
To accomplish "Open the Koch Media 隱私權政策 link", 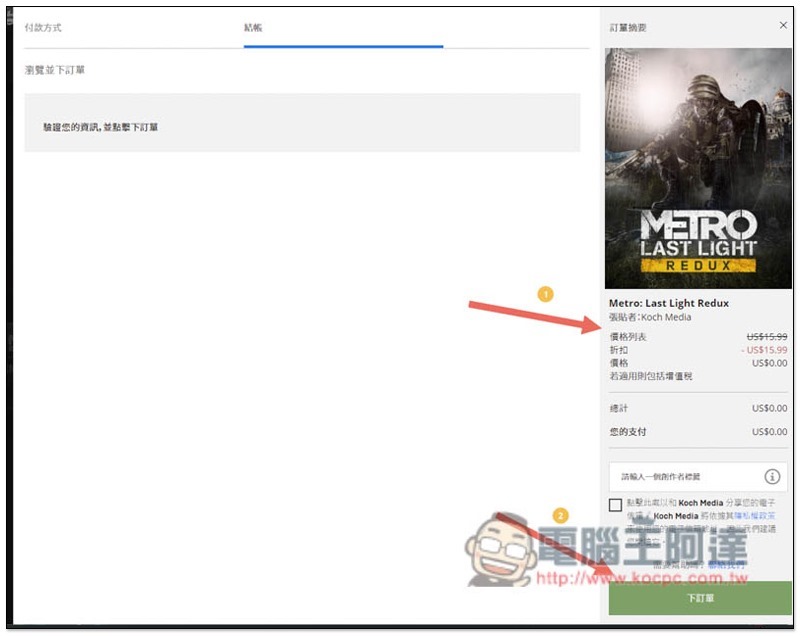I will coord(755,516).
